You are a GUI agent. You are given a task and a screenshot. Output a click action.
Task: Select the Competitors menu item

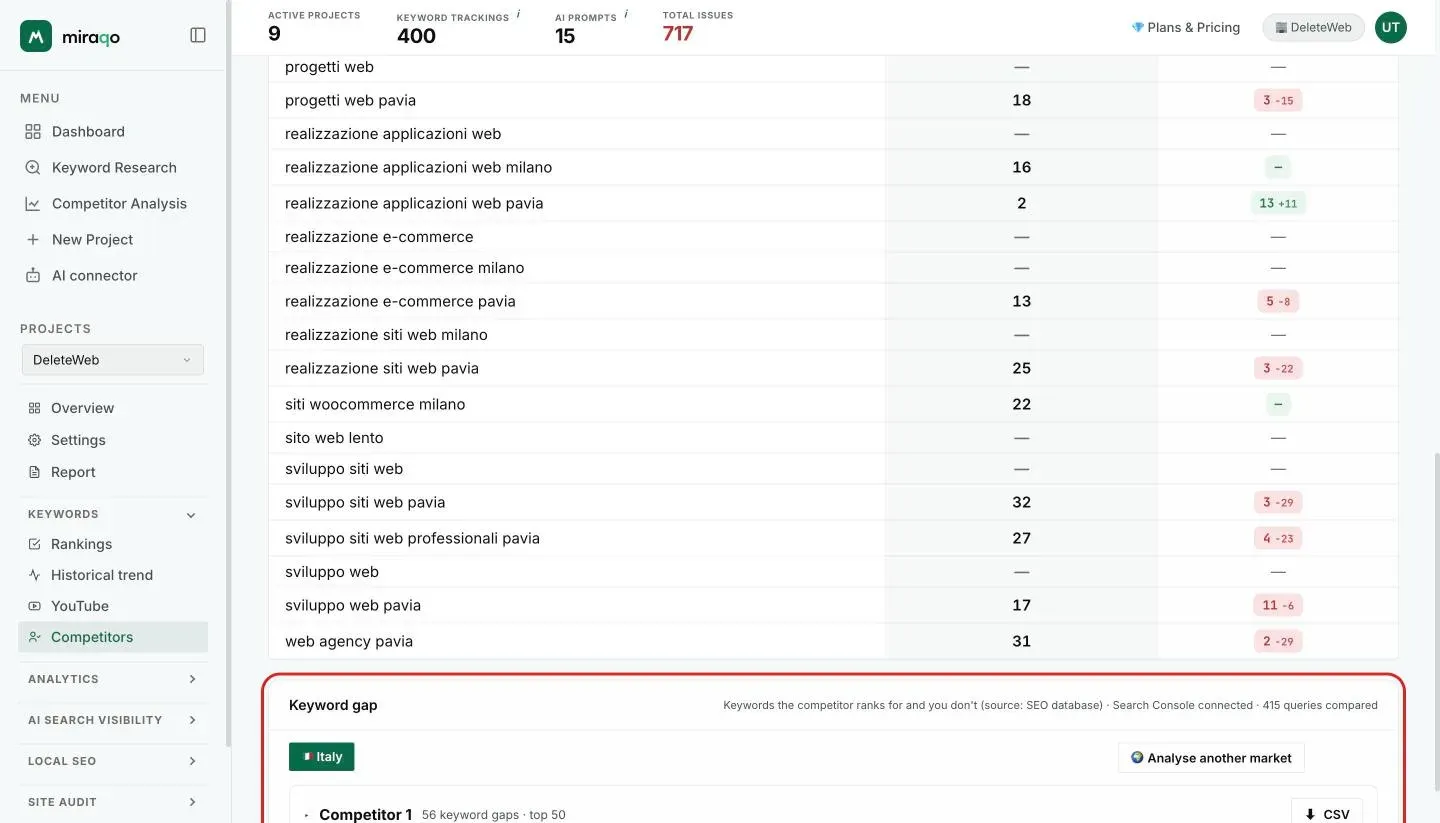coord(113,637)
